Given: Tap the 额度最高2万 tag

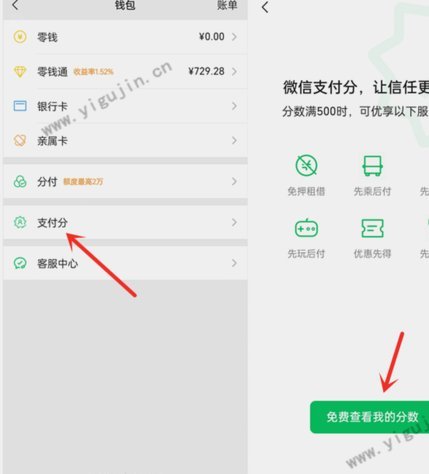Looking at the screenshot, I should coord(83,182).
